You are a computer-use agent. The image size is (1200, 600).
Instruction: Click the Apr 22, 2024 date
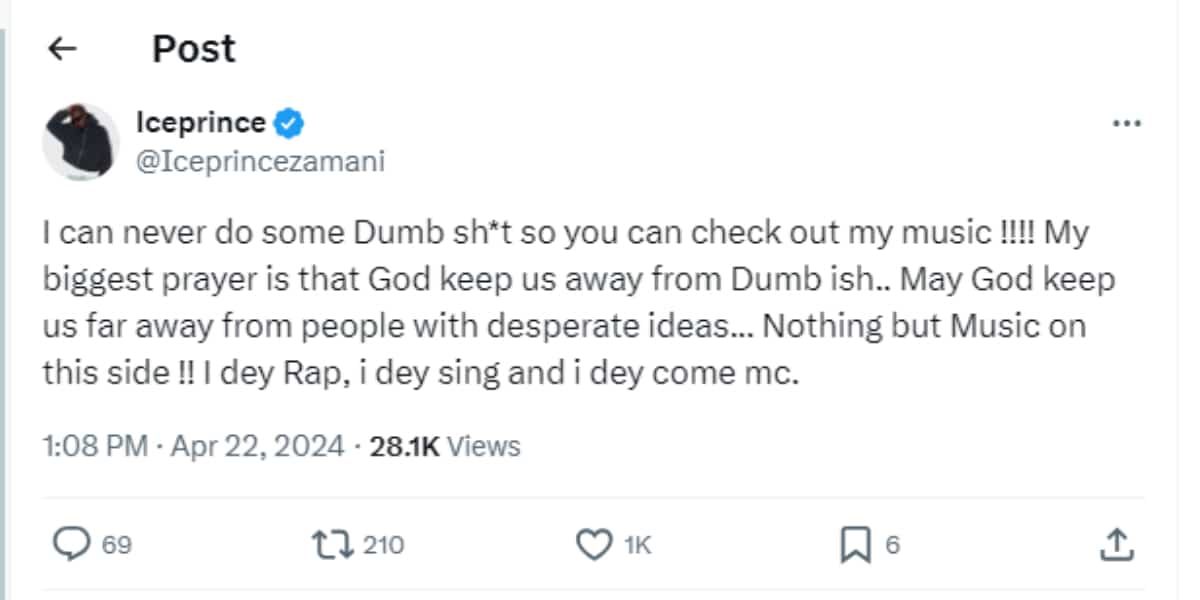(258, 446)
